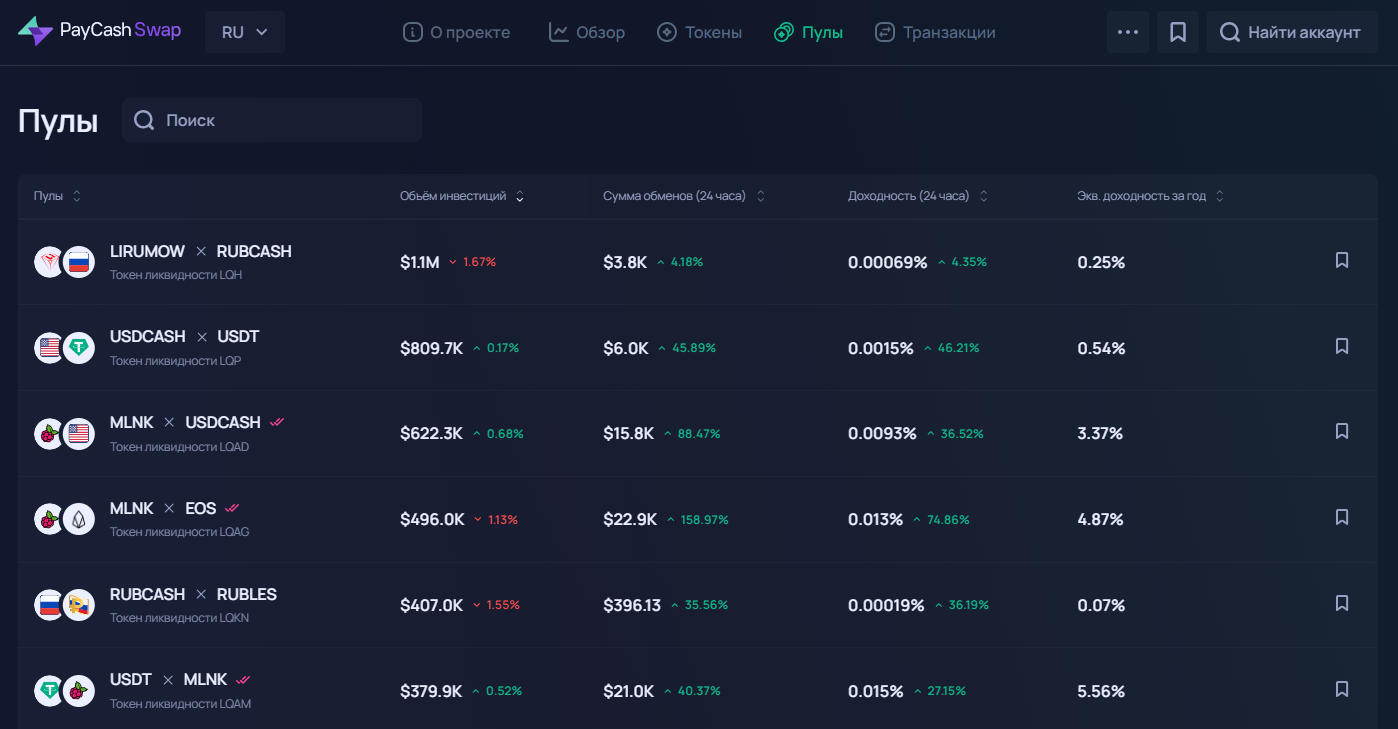Image resolution: width=1398 pixels, height=729 pixels.
Task: Click the 158.97% change indicator
Action: coord(697,520)
